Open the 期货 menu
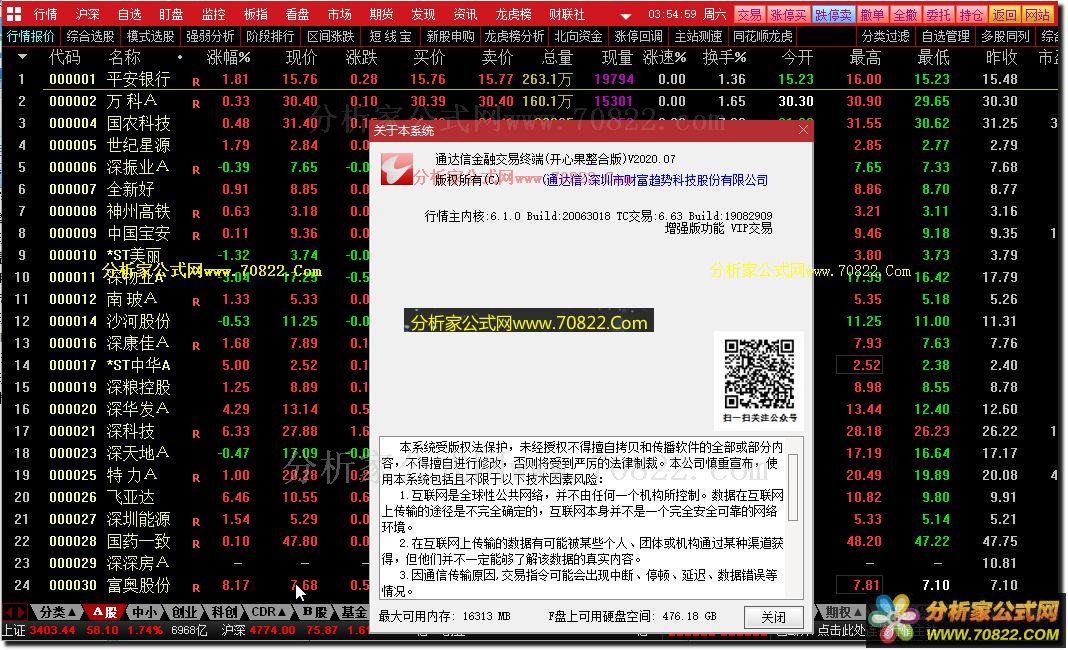 (x=381, y=14)
